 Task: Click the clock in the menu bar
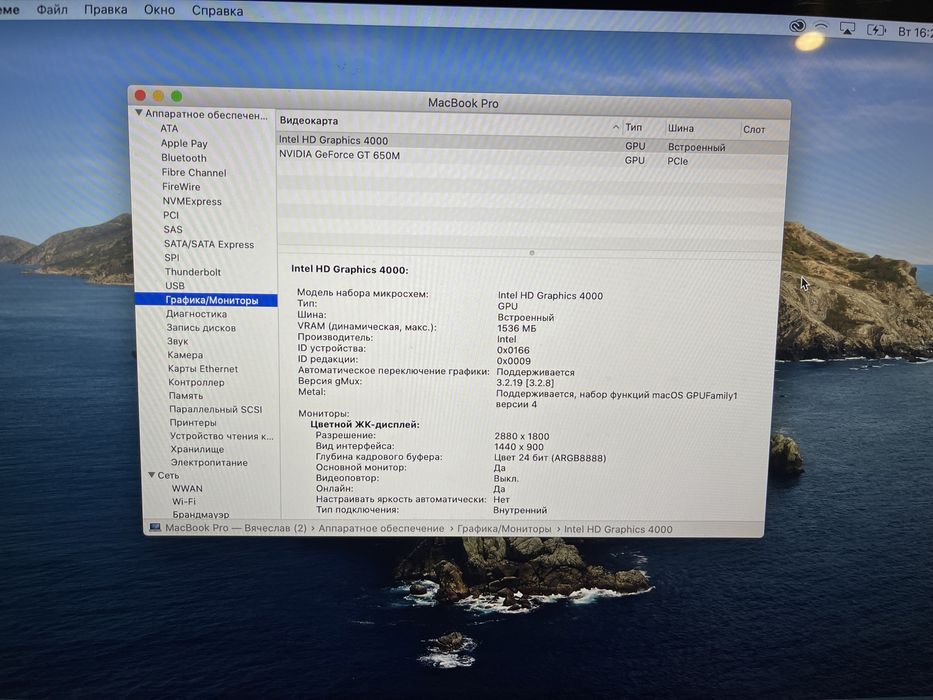pyautogui.click(x=915, y=32)
